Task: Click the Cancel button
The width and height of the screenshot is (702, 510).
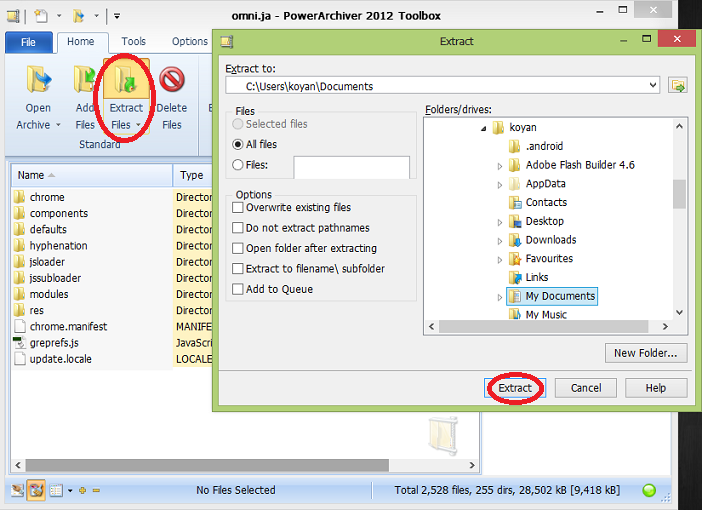Action: pyautogui.click(x=586, y=388)
